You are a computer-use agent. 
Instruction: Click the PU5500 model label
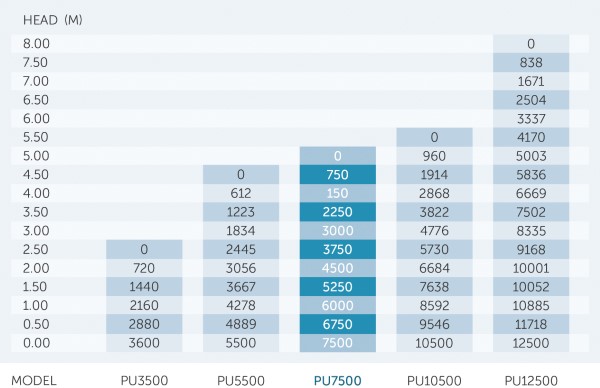(x=241, y=381)
